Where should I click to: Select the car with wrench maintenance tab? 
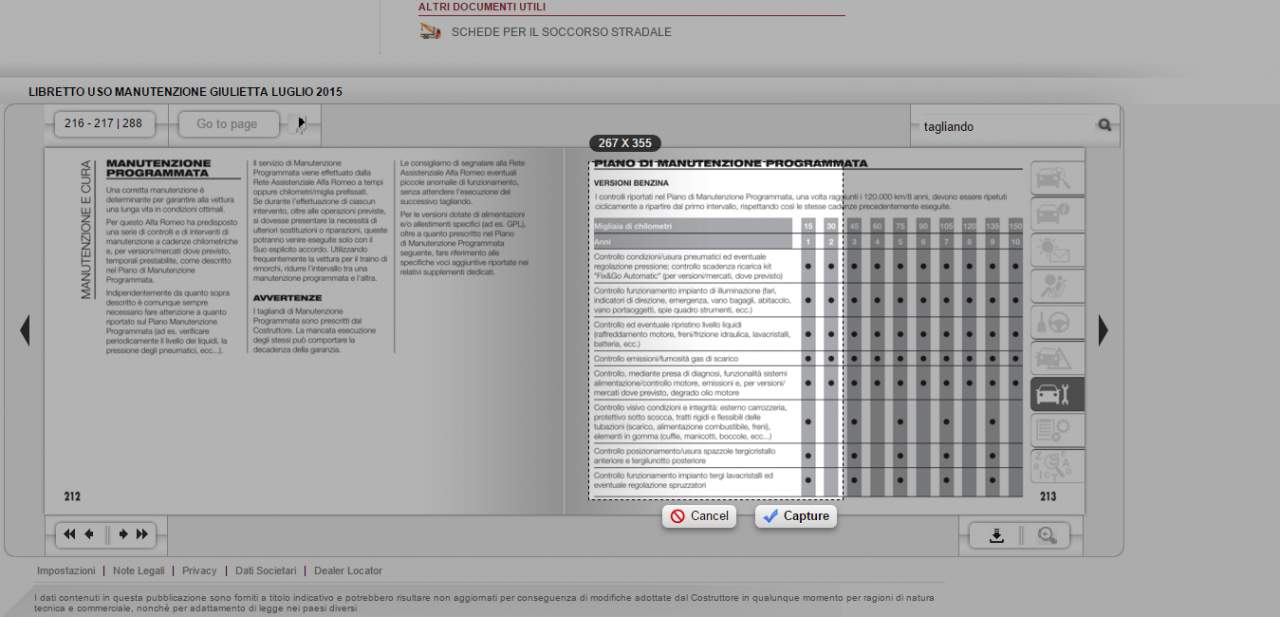[1057, 394]
